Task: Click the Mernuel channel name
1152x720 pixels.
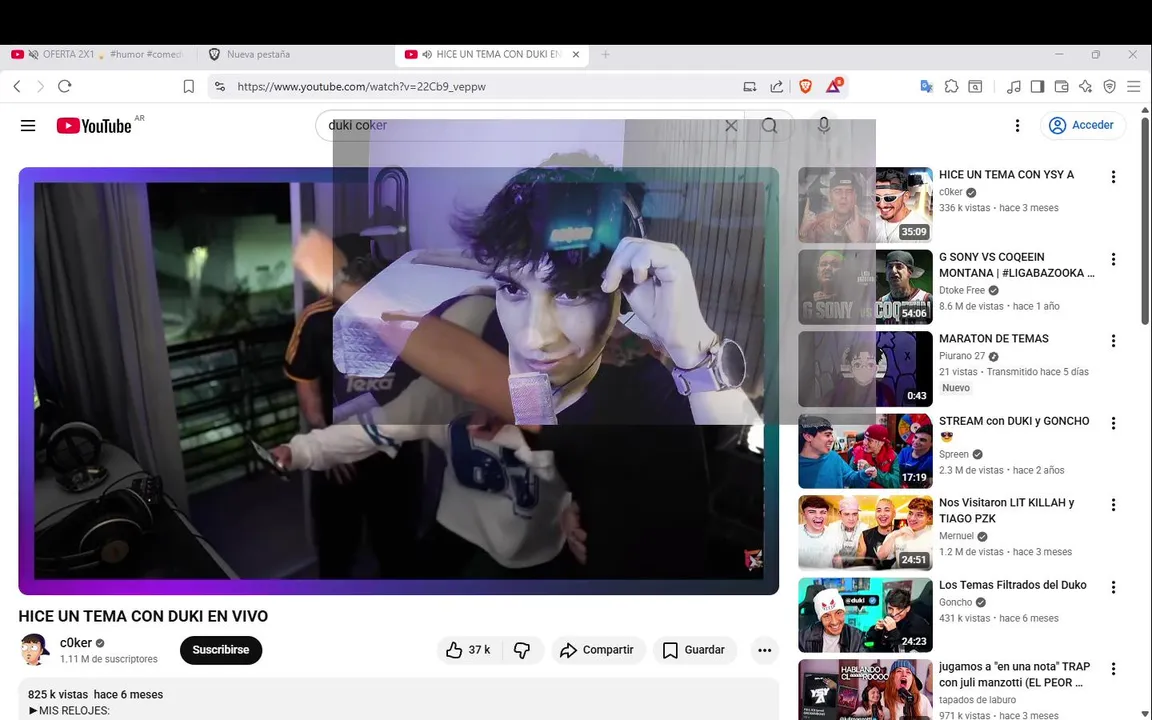Action: pos(957,536)
